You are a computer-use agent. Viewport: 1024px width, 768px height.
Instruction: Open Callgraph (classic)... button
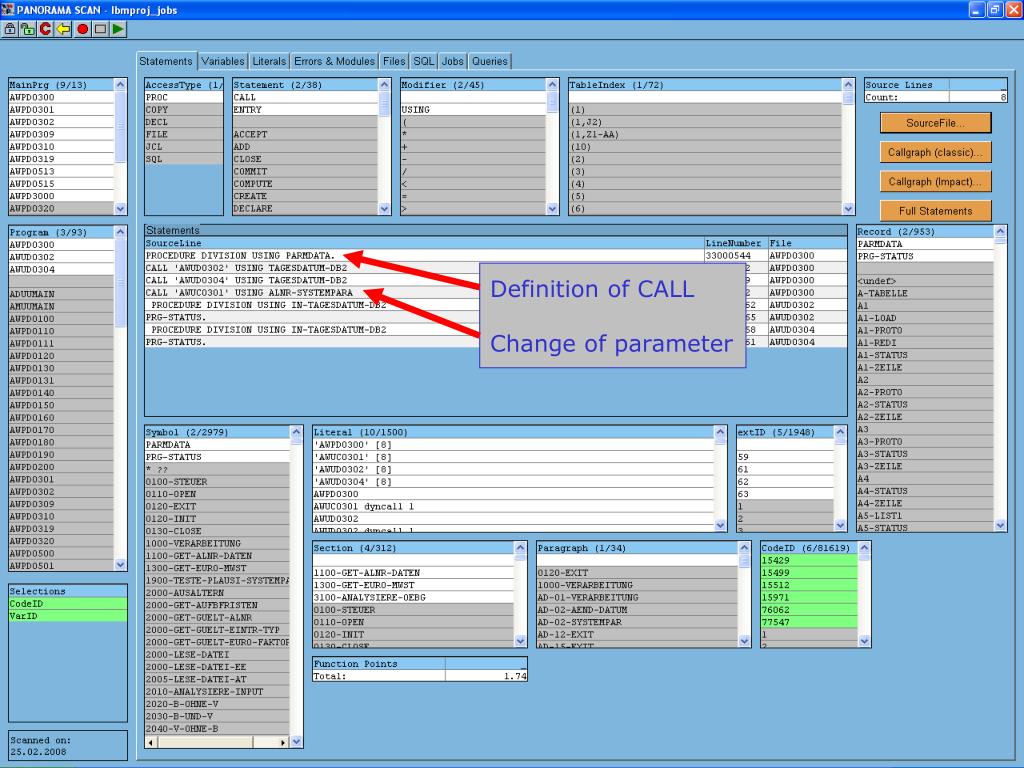(935, 152)
